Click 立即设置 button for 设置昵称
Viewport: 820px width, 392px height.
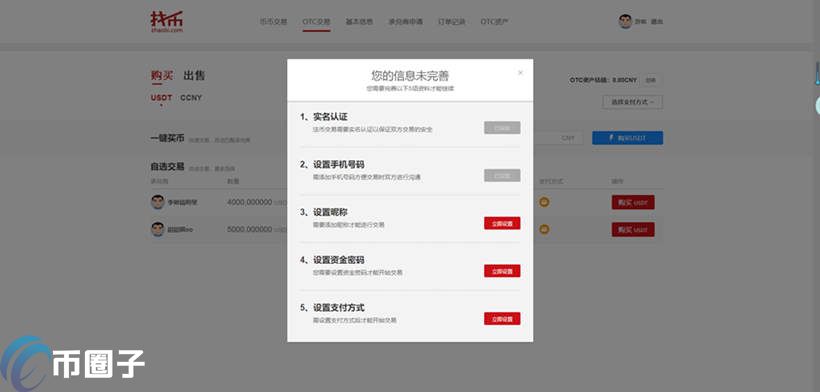(x=502, y=223)
